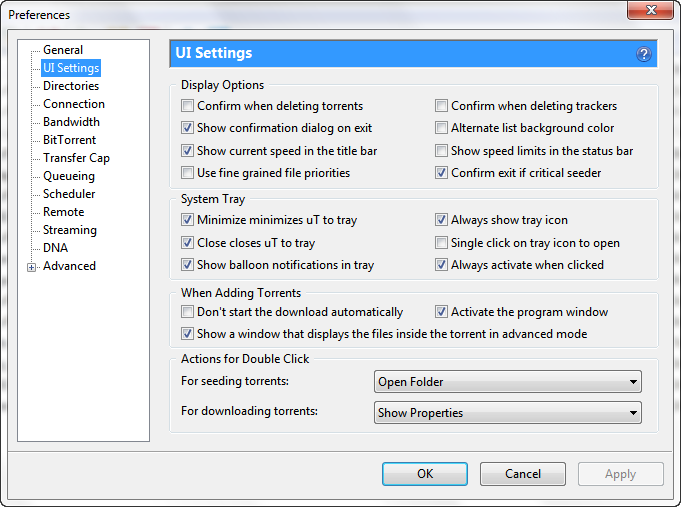Image resolution: width=681 pixels, height=507 pixels.
Task: Enable Confirm when deleting torrents
Action: tap(187, 106)
